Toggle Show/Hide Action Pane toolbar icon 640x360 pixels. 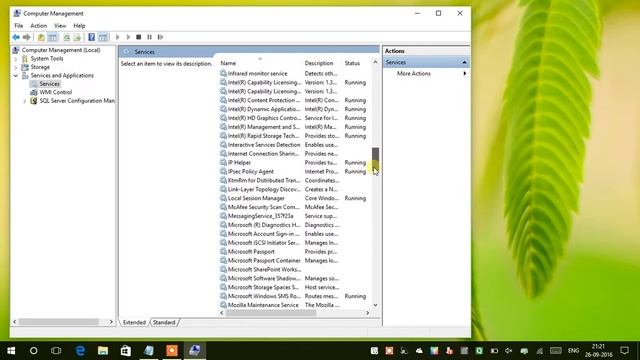(x=103, y=37)
